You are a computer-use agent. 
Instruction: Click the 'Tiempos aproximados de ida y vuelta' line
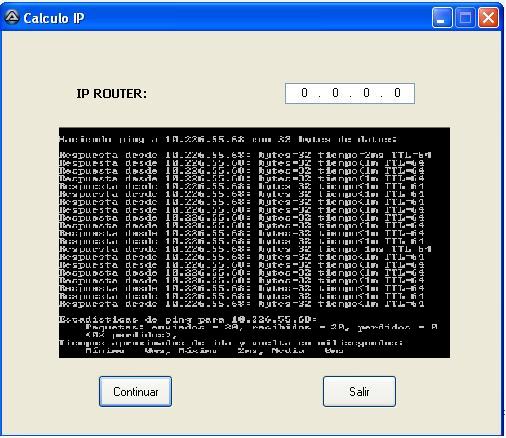pyautogui.click(x=231, y=343)
